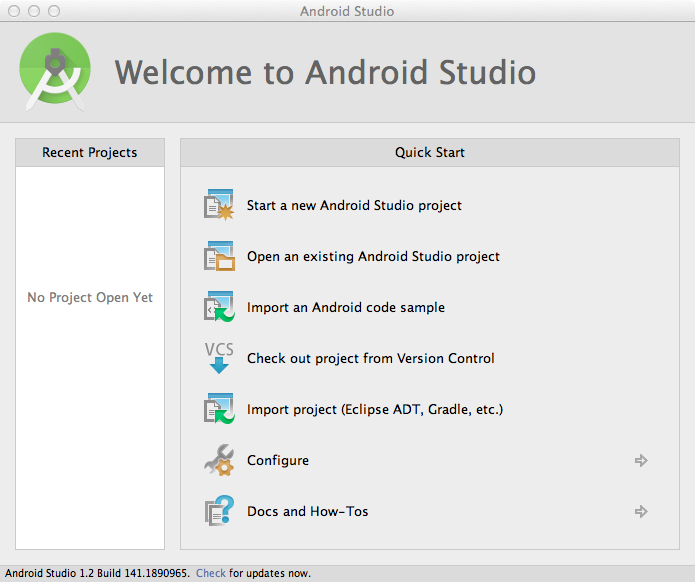Click the Docs and How-Tos question mark icon
The height and width of the screenshot is (582, 695).
pos(219,511)
